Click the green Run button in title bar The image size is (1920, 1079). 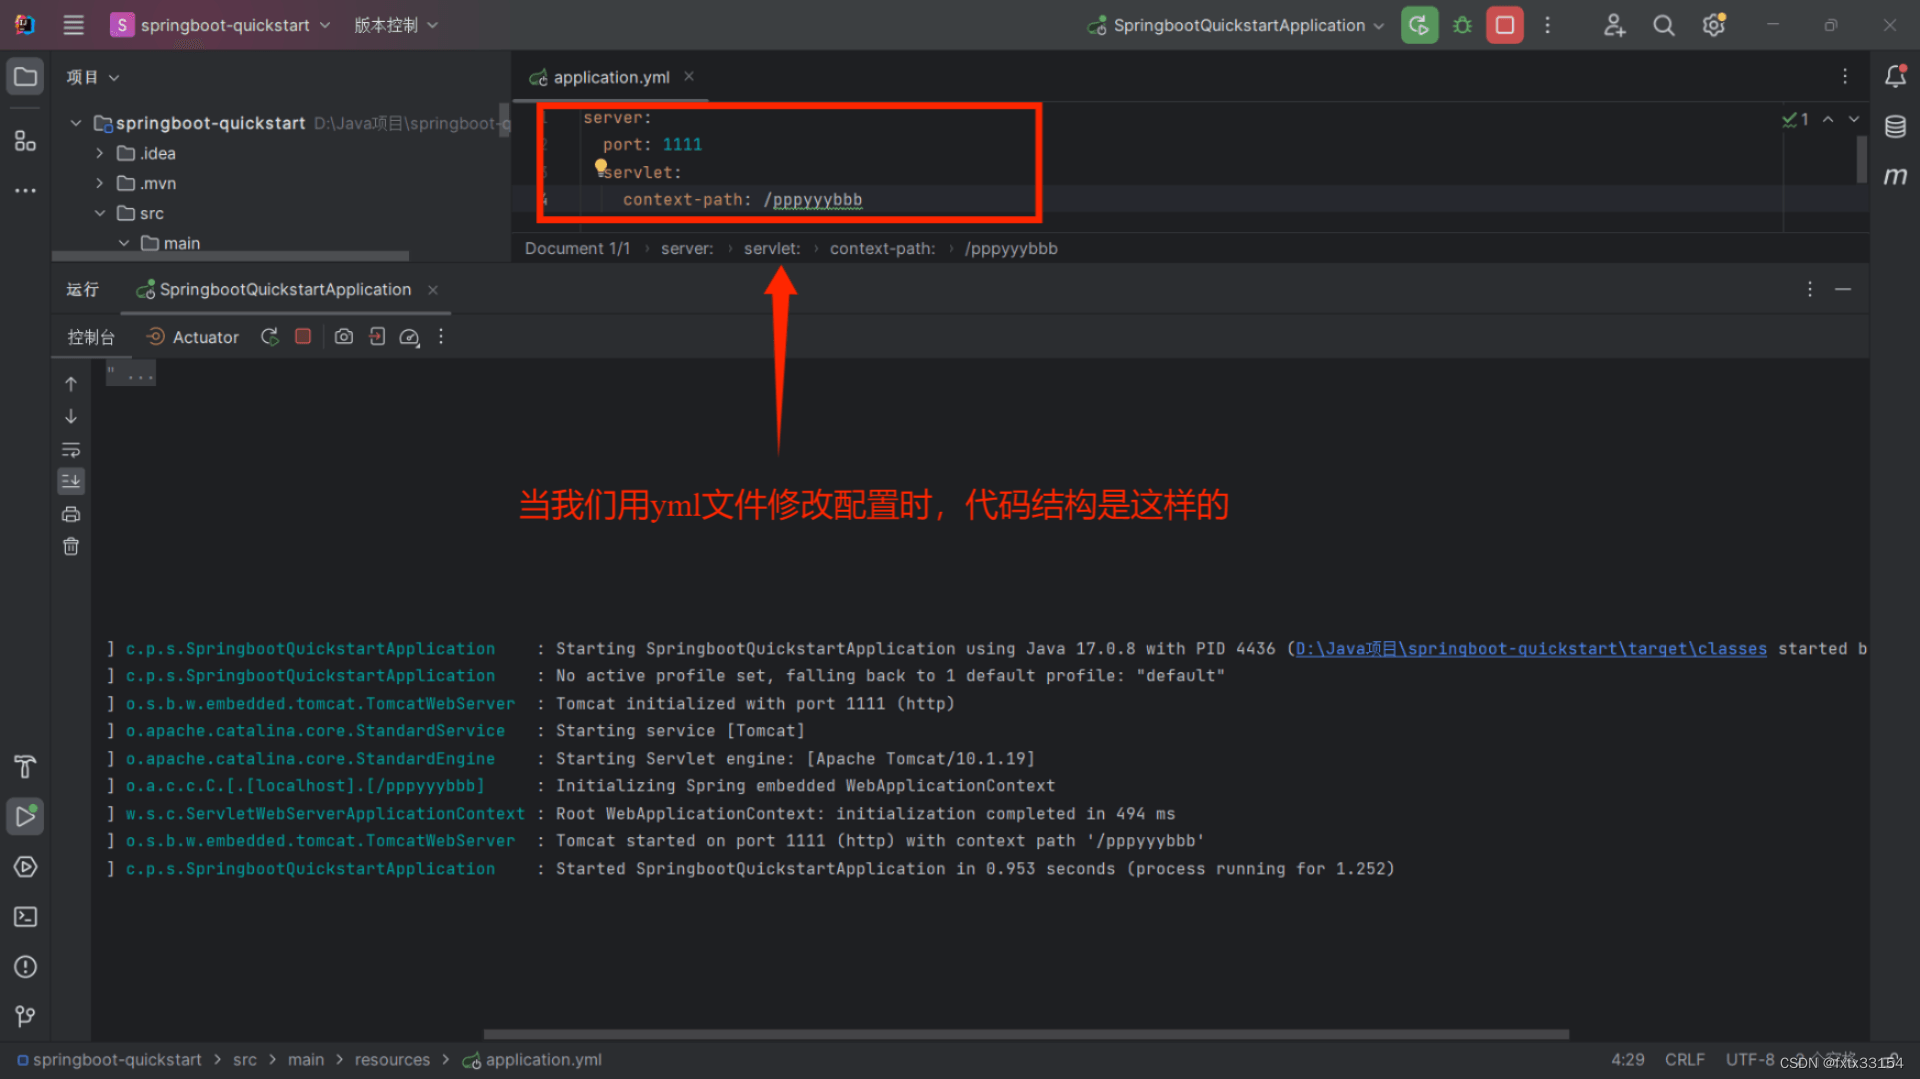[1419, 25]
